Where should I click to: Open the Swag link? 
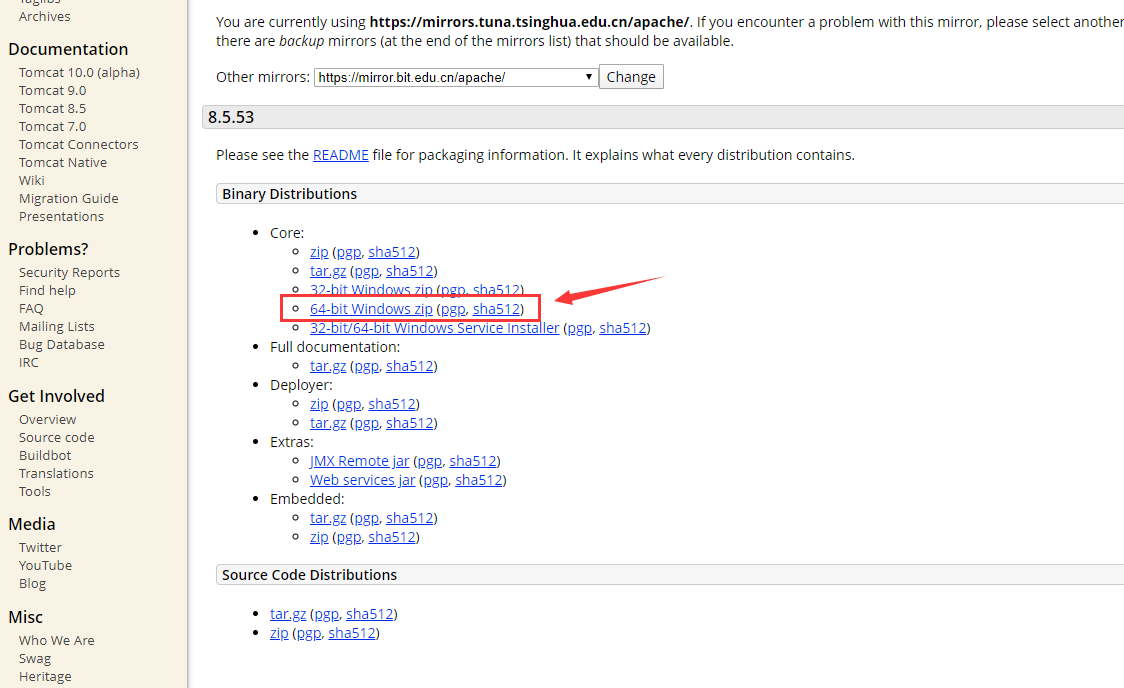pyautogui.click(x=34, y=659)
